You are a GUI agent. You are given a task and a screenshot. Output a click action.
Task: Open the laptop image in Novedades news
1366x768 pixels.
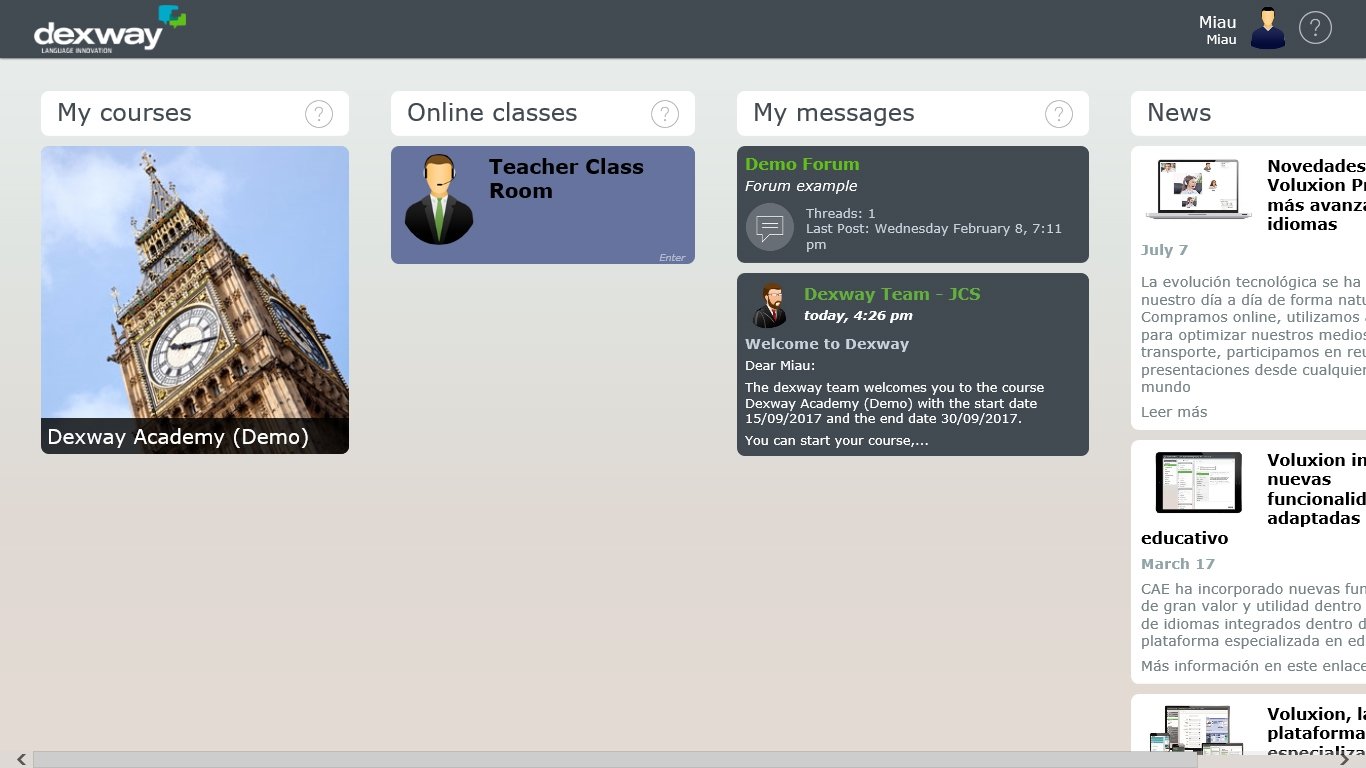1198,189
